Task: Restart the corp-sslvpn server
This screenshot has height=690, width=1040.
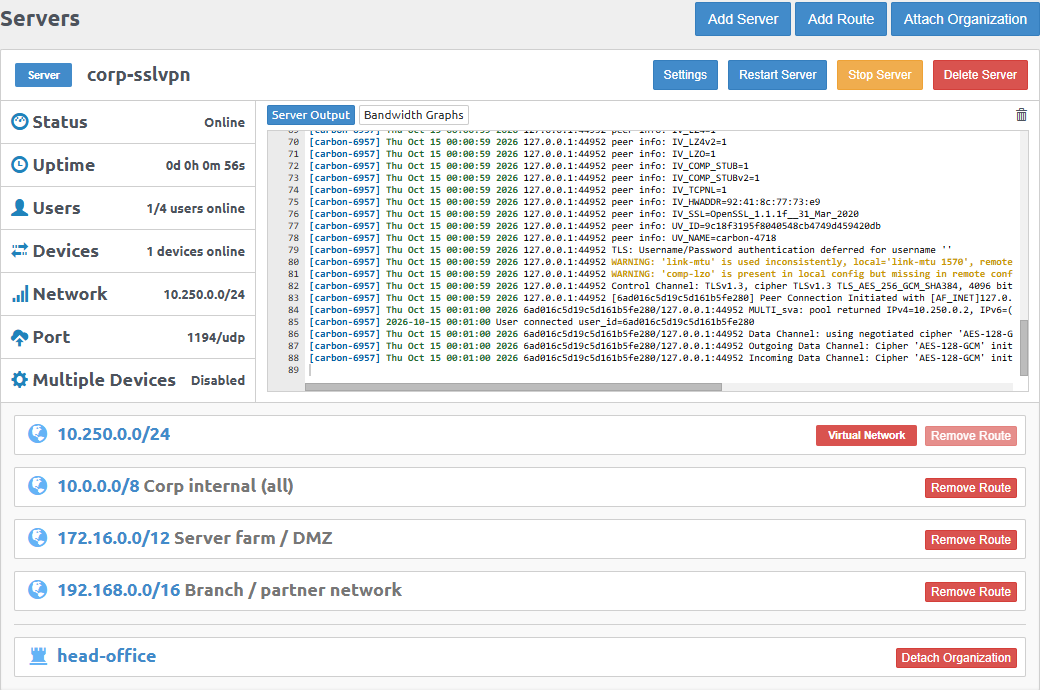Action: point(777,75)
